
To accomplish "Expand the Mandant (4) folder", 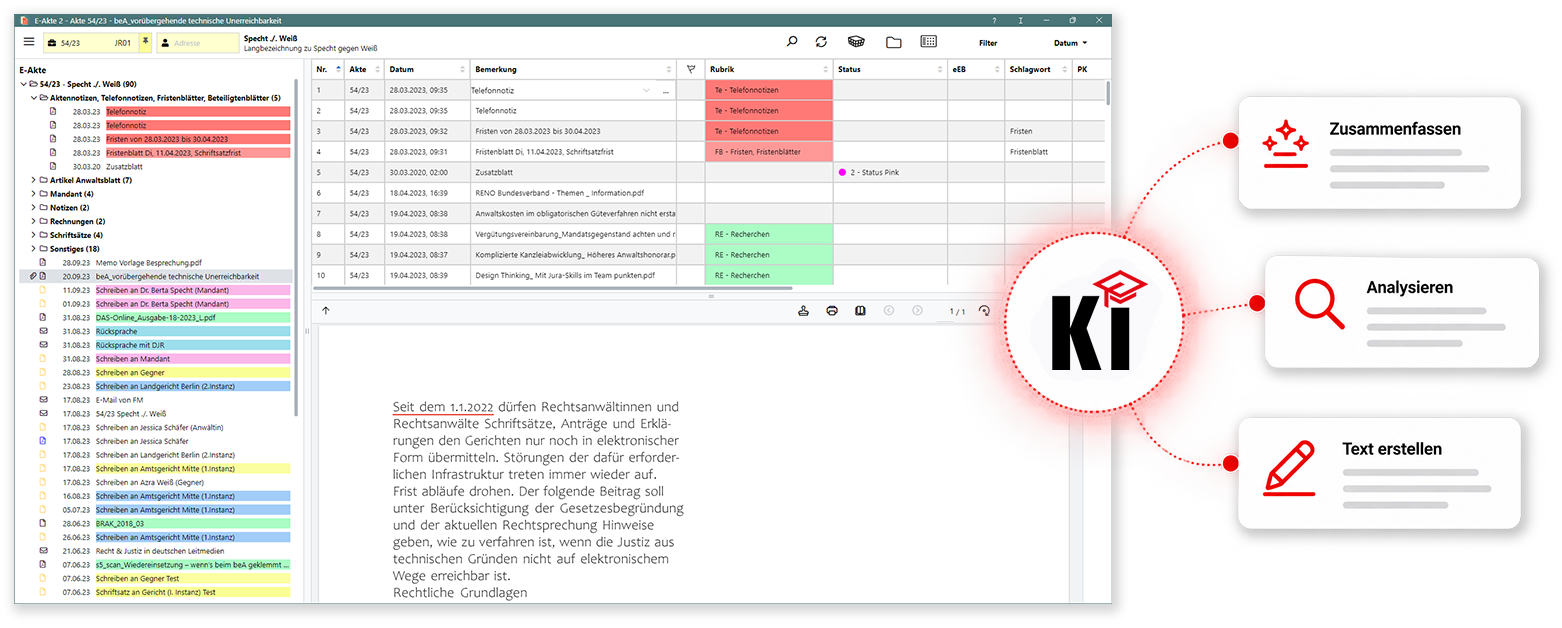I will click(x=33, y=194).
